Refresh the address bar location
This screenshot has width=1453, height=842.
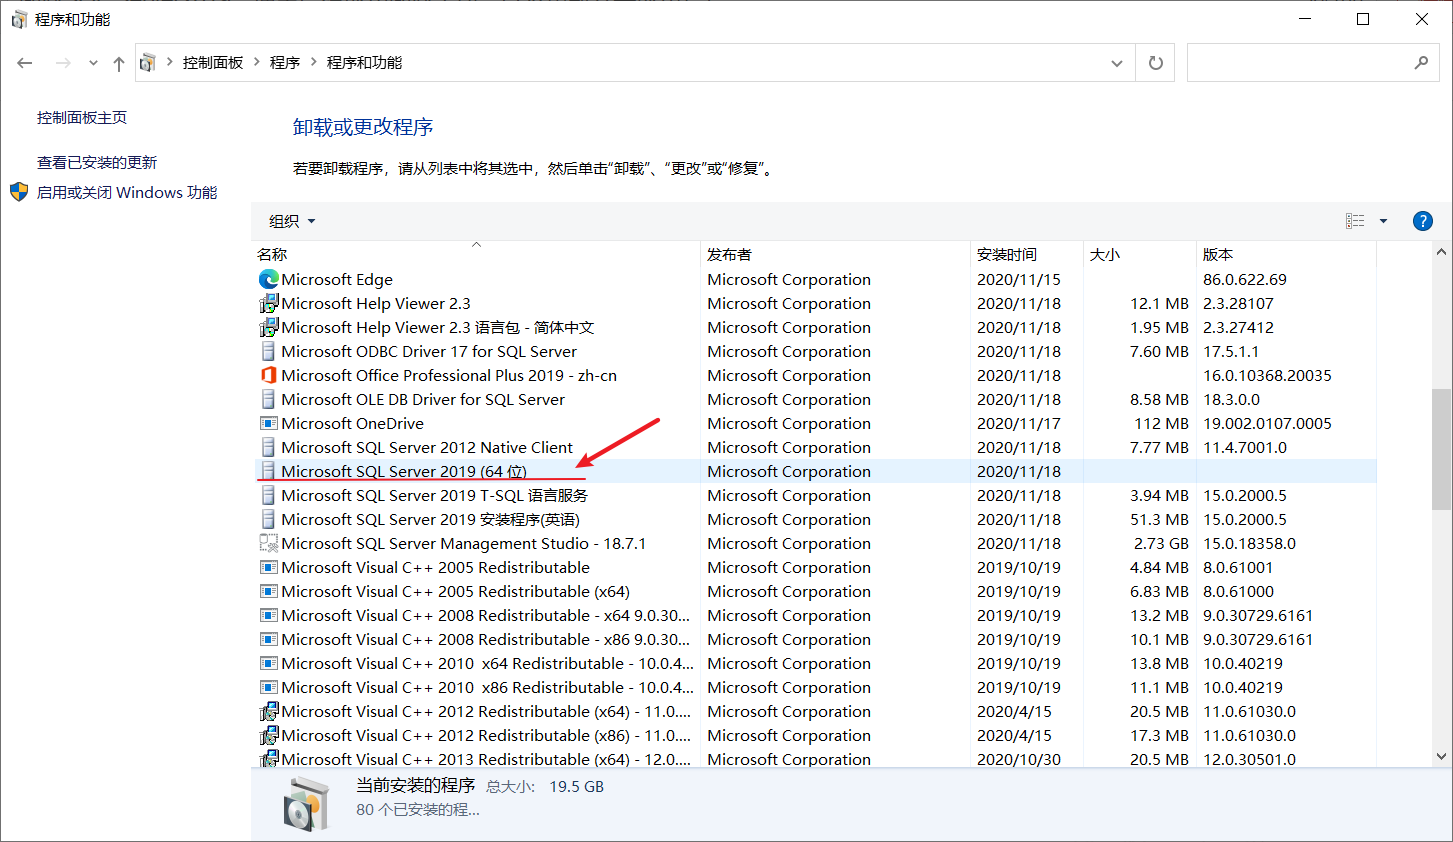pyautogui.click(x=1156, y=62)
